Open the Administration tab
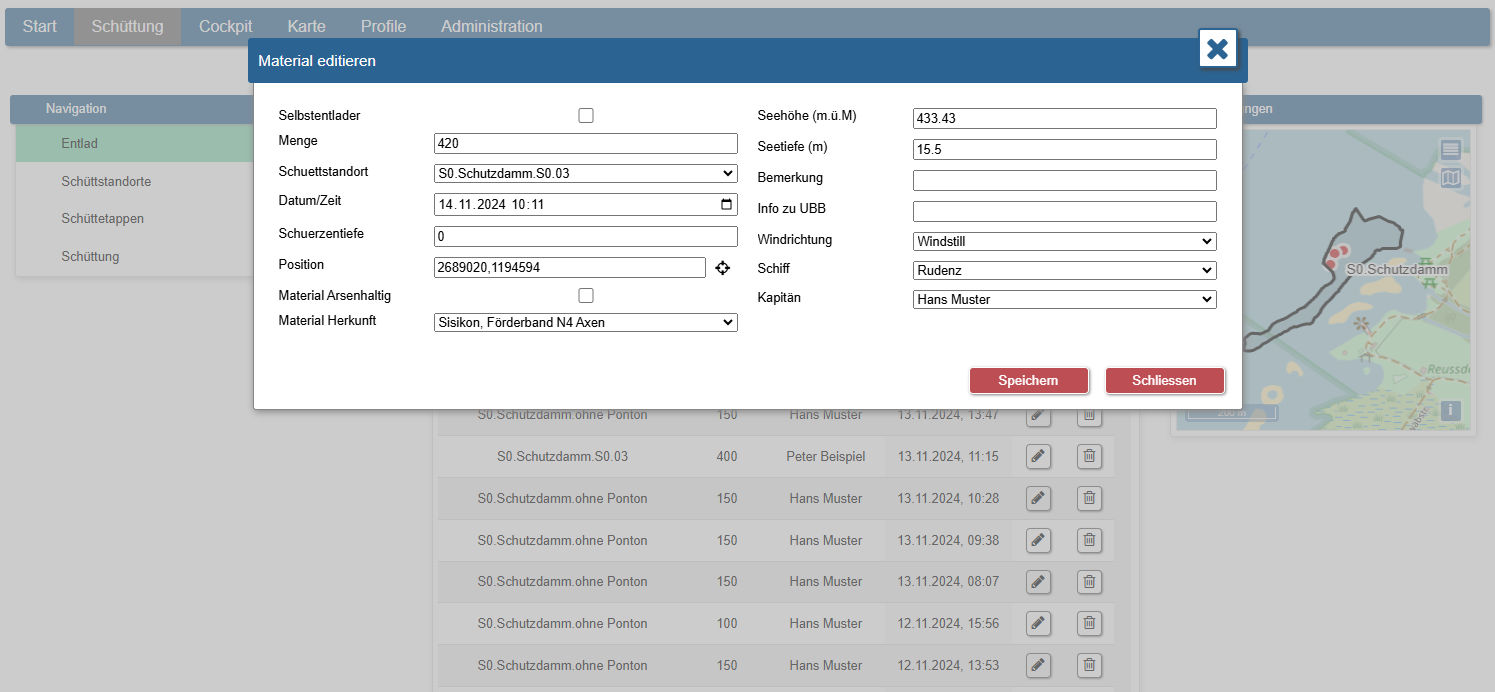 coord(492,26)
